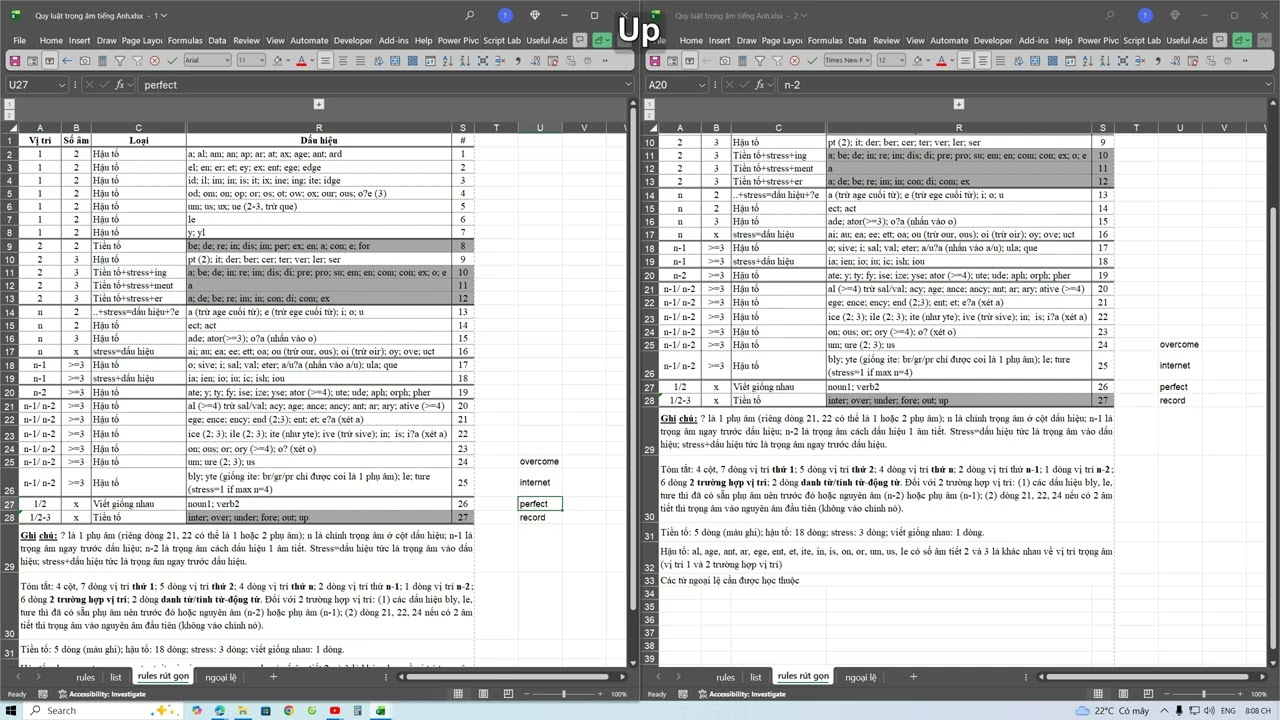
Task: Click the calculator icon in left window toolbar
Action: pos(102,60)
